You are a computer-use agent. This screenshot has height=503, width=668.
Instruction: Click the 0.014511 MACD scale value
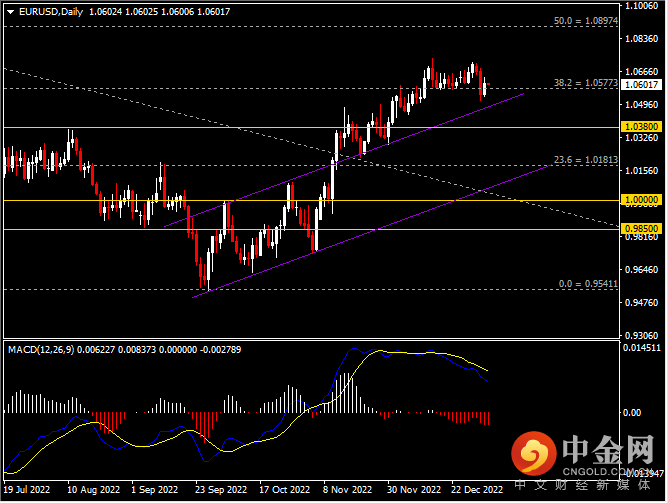click(641, 347)
